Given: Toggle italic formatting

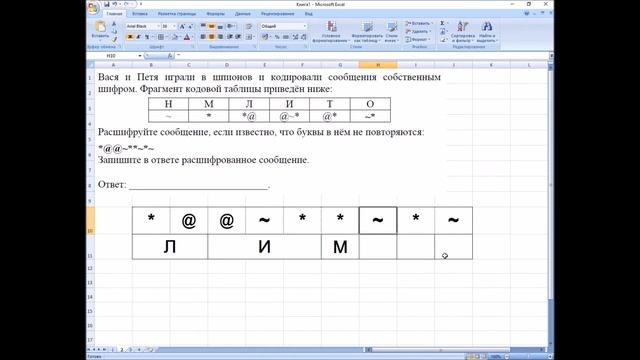Looking at the screenshot, I should pos(139,37).
